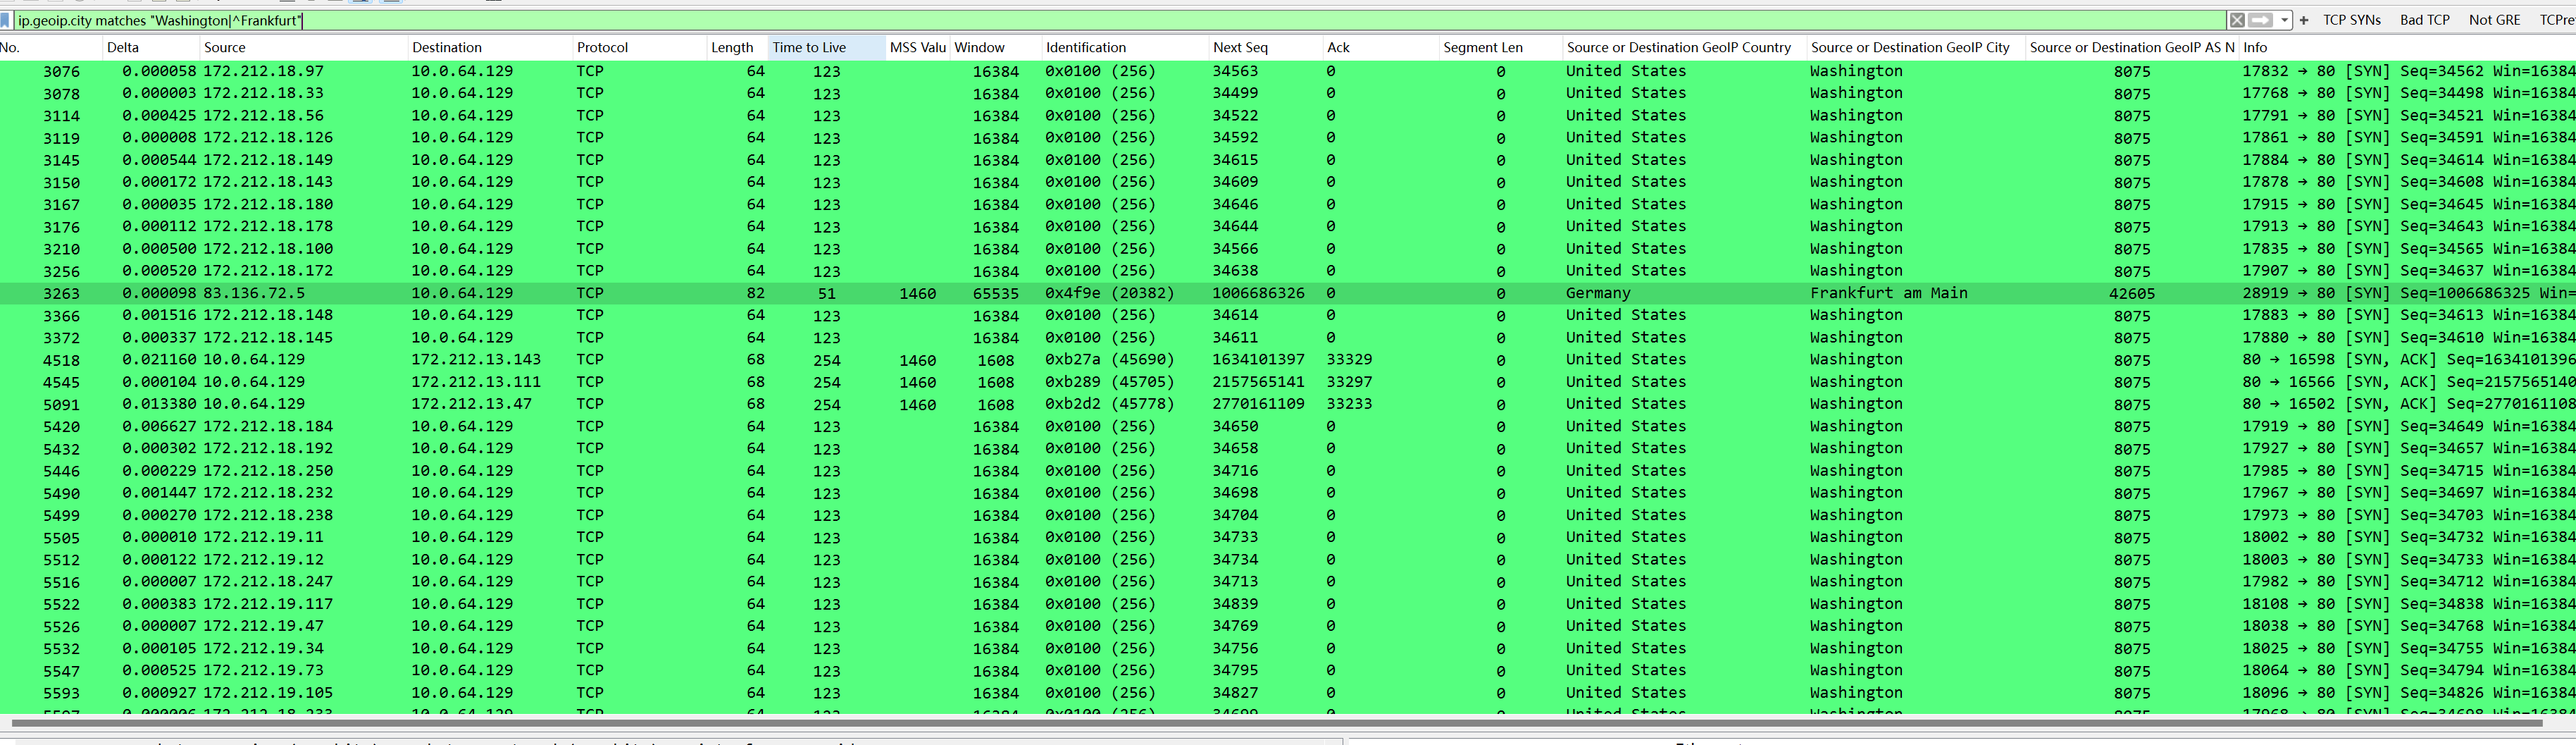This screenshot has height=745, width=2576.
Task: Click the Germany country cell
Action: pyautogui.click(x=1597, y=293)
